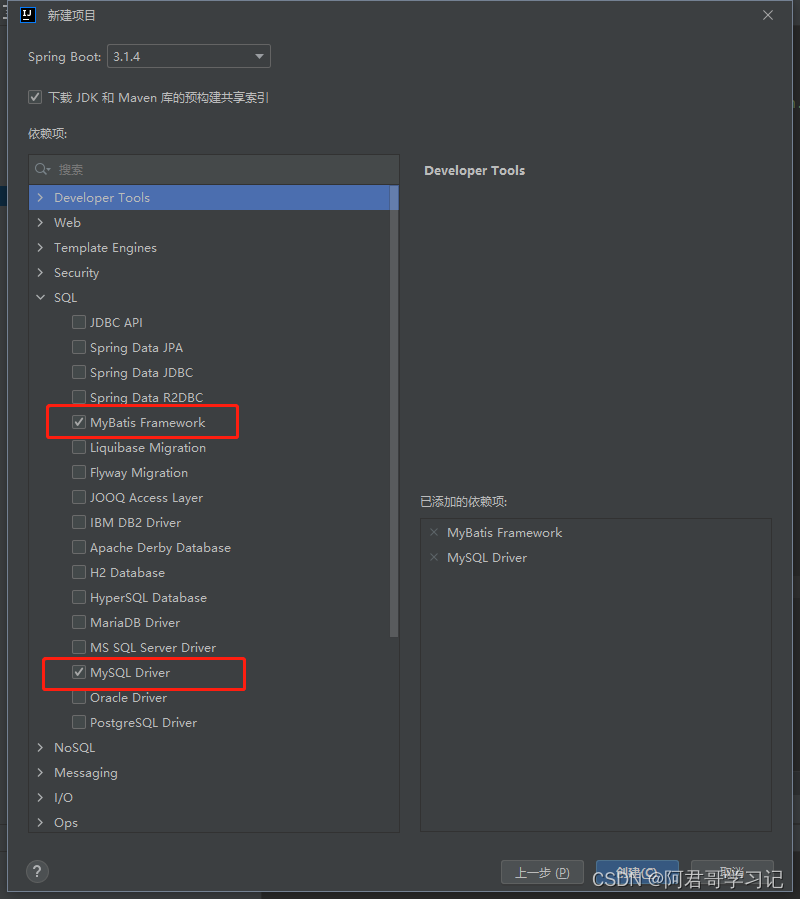Tick the Spring Data JDBC checkbox
The image size is (800, 899).
(x=79, y=372)
